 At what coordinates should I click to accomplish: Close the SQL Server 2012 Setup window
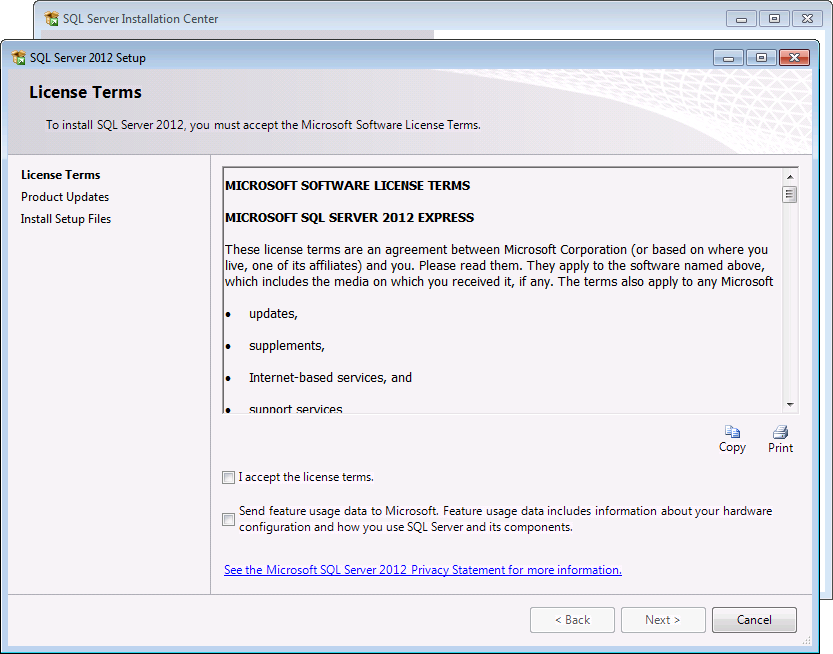pos(794,57)
